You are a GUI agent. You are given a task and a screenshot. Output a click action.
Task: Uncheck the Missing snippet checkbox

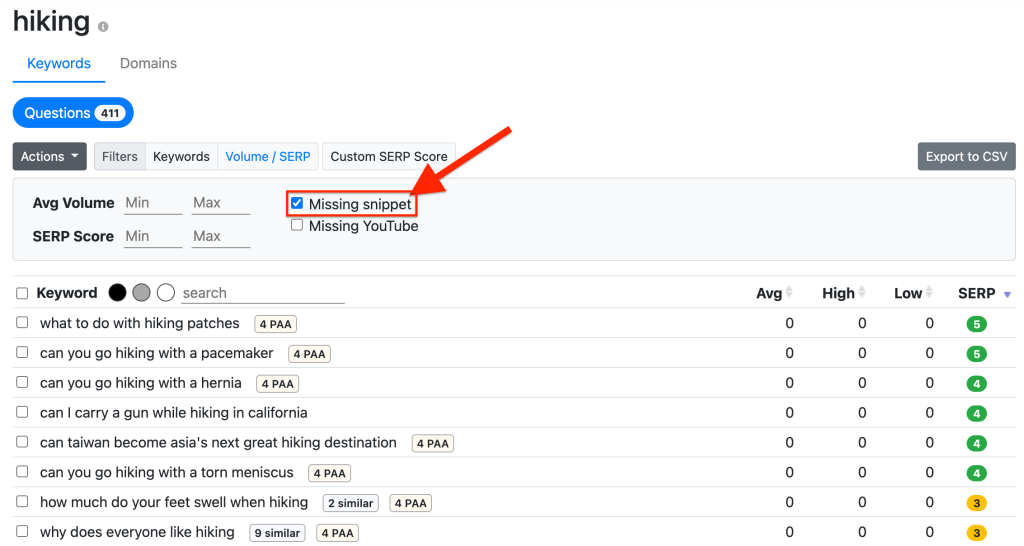click(297, 203)
